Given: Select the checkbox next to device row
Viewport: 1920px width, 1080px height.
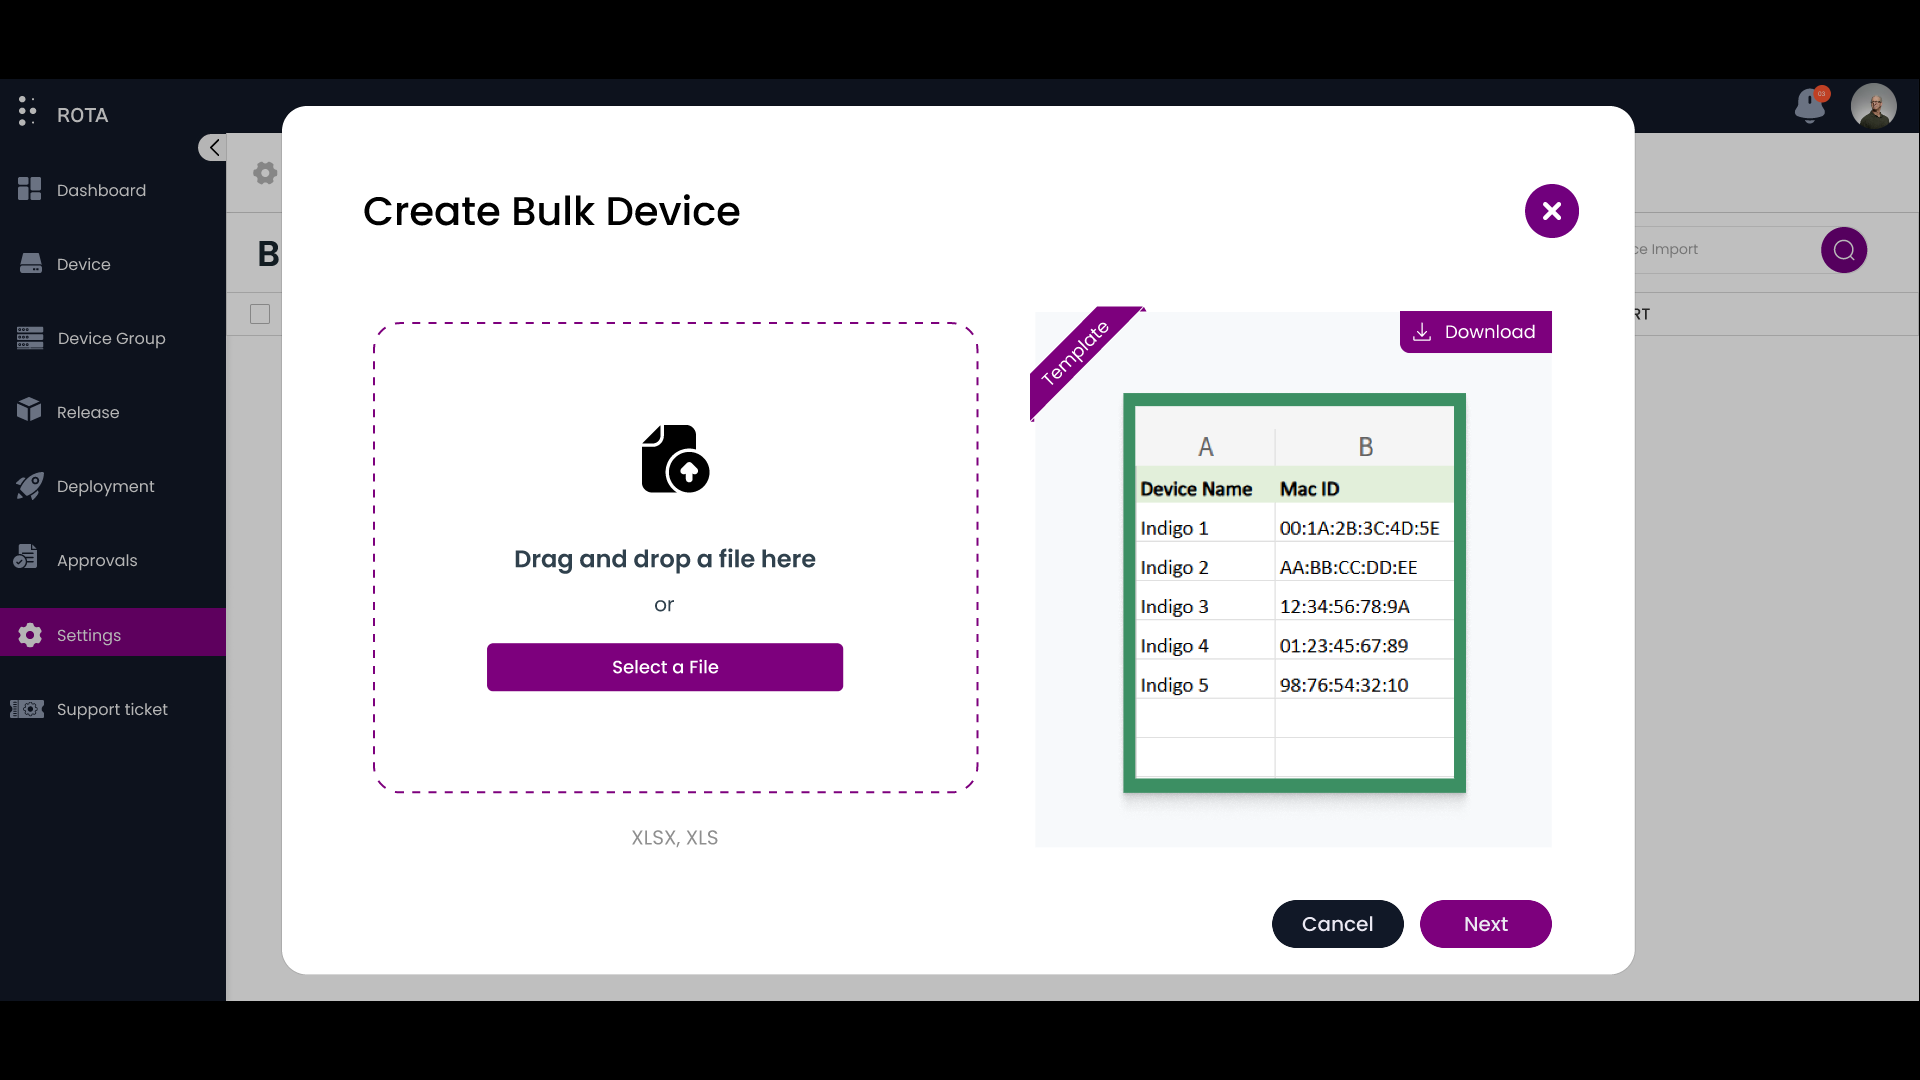Looking at the screenshot, I should tap(260, 313).
